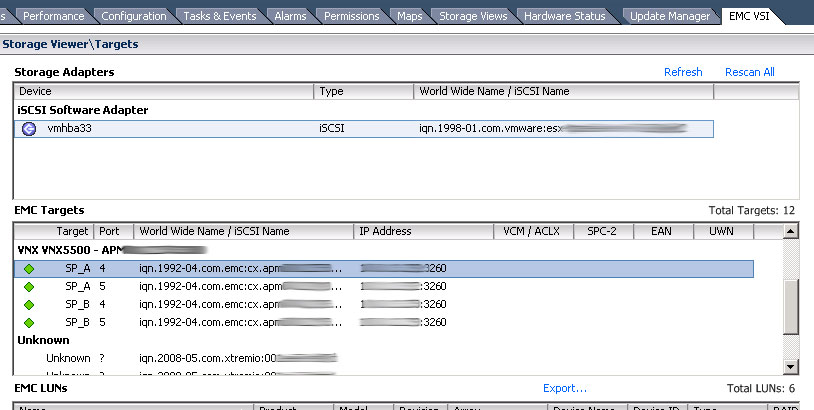814x410 pixels.
Task: Select the vmhba33 device name
Action: click(69, 128)
